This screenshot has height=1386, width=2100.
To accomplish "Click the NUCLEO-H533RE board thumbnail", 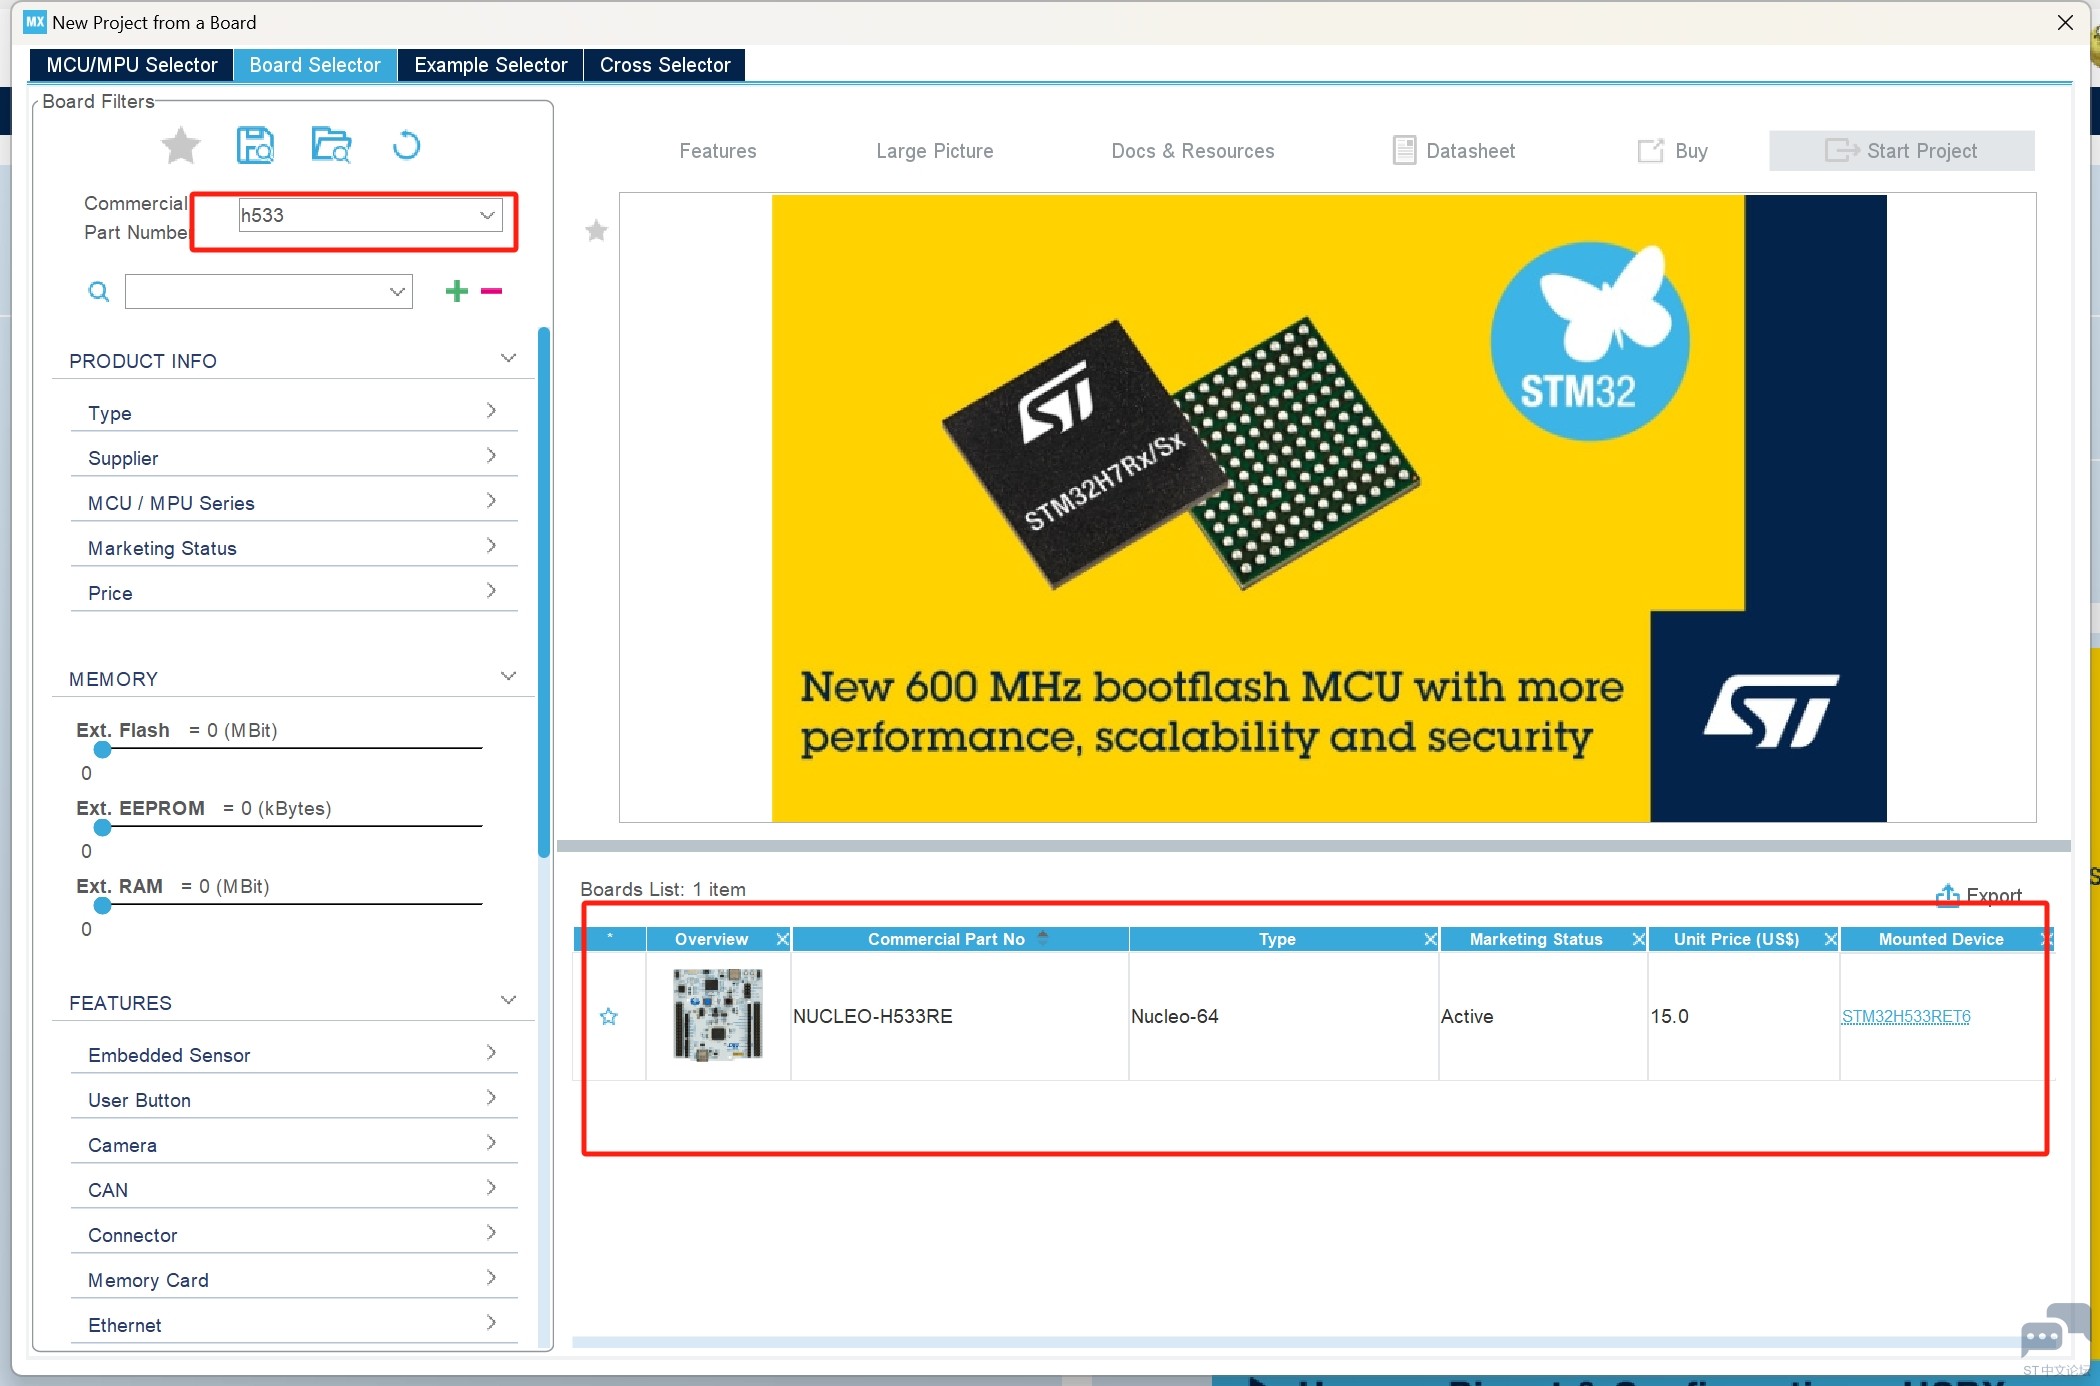I will tap(718, 1015).
